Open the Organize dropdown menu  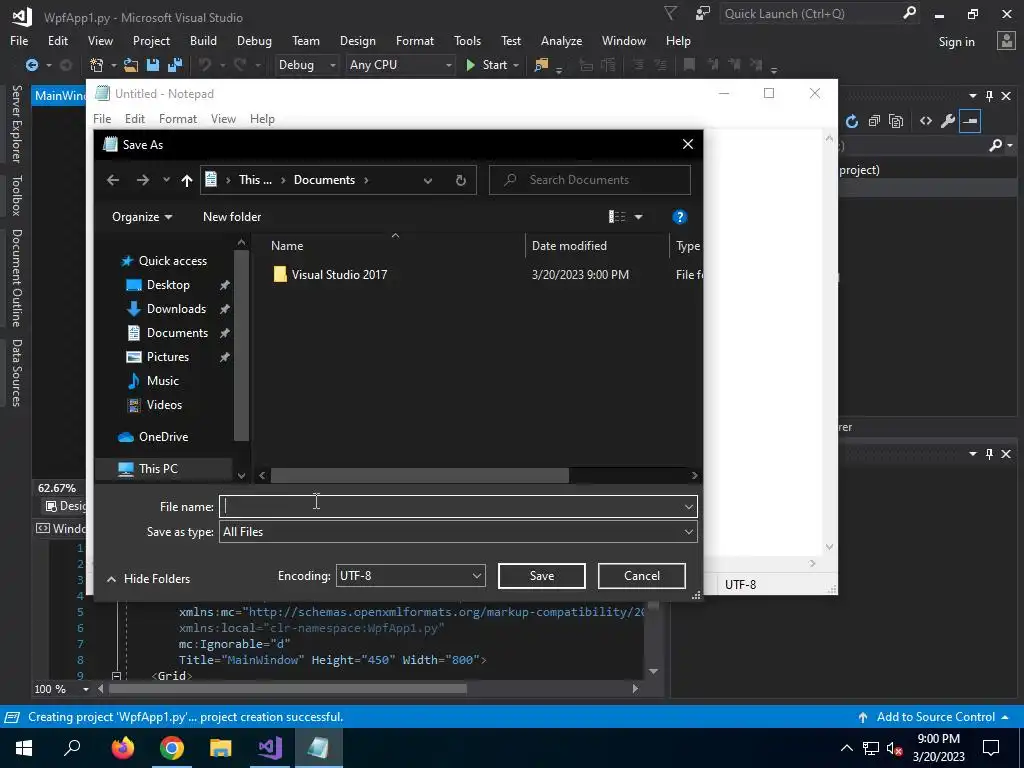[142, 217]
